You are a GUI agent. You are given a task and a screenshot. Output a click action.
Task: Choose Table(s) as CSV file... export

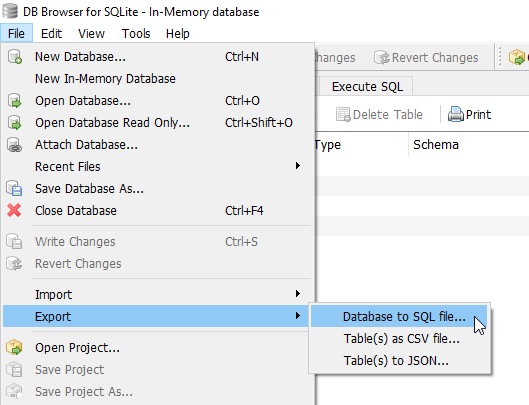(x=399, y=339)
